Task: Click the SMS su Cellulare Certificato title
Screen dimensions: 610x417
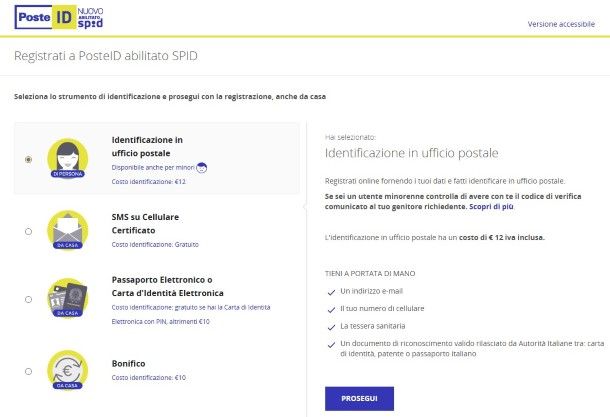Action: [145, 224]
